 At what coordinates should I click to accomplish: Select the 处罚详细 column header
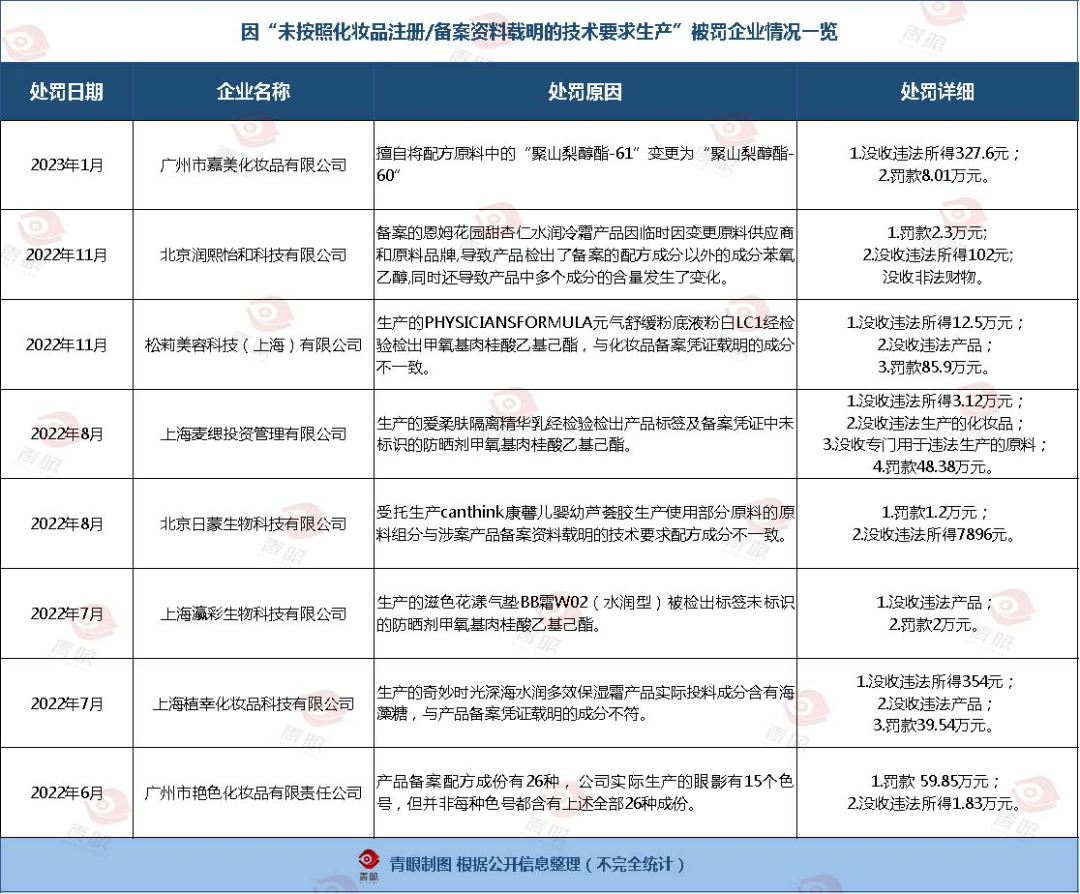[x=937, y=92]
